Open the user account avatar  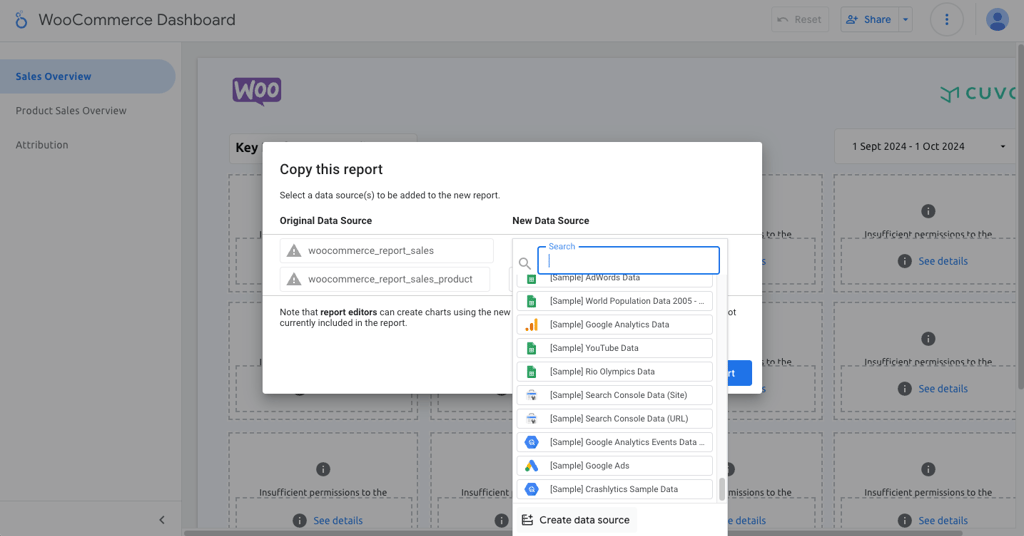tap(997, 20)
